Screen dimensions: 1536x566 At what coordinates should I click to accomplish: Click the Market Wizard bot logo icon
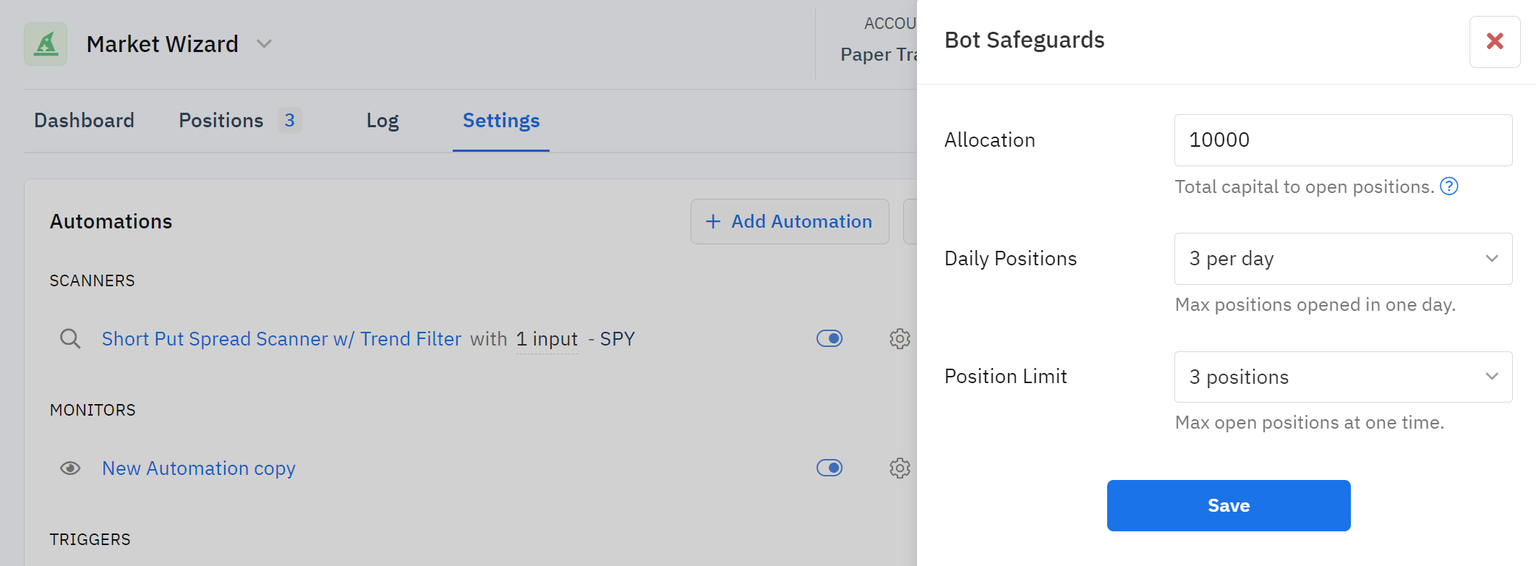pos(45,44)
